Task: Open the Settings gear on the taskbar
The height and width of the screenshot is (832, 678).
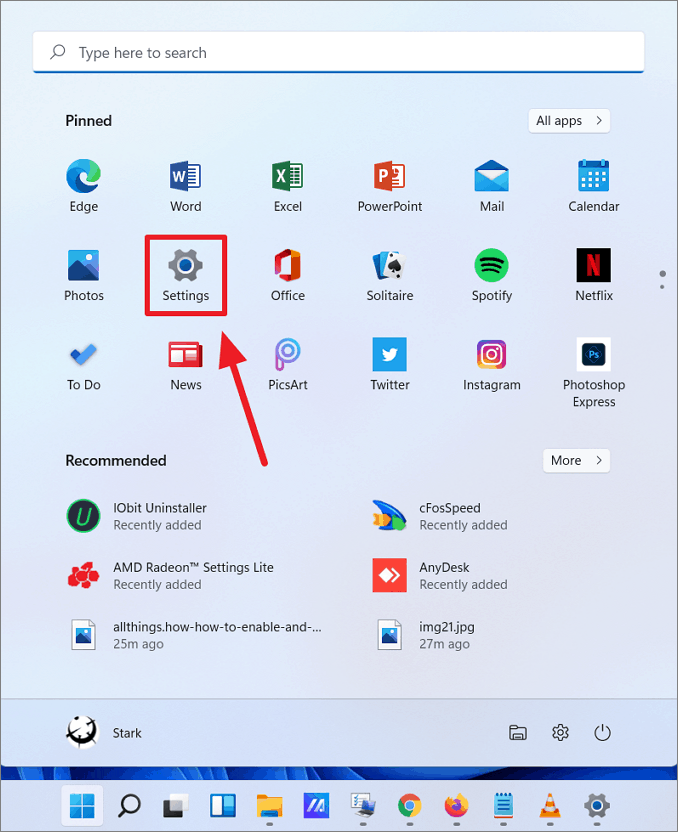Action: (596, 806)
